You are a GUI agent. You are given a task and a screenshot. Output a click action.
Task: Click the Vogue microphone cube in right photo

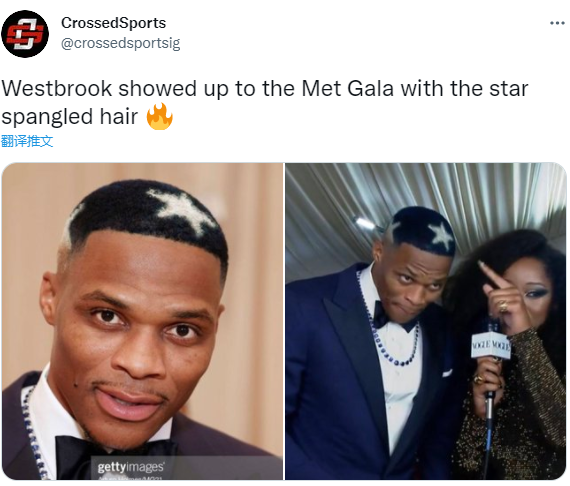click(491, 345)
